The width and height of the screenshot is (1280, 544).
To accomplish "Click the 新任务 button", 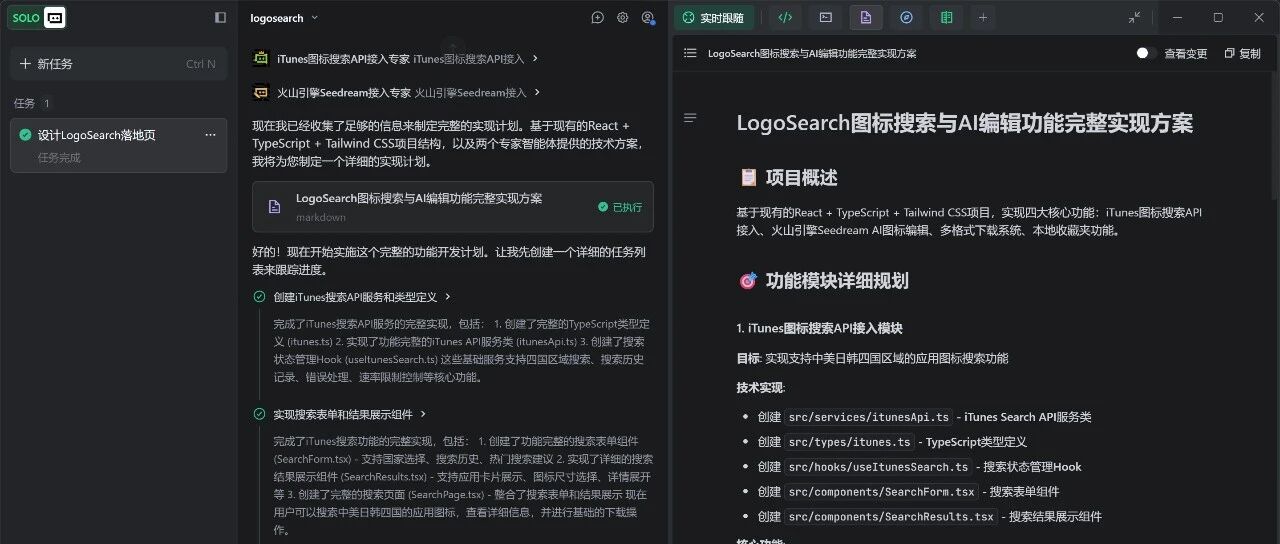I will point(118,64).
